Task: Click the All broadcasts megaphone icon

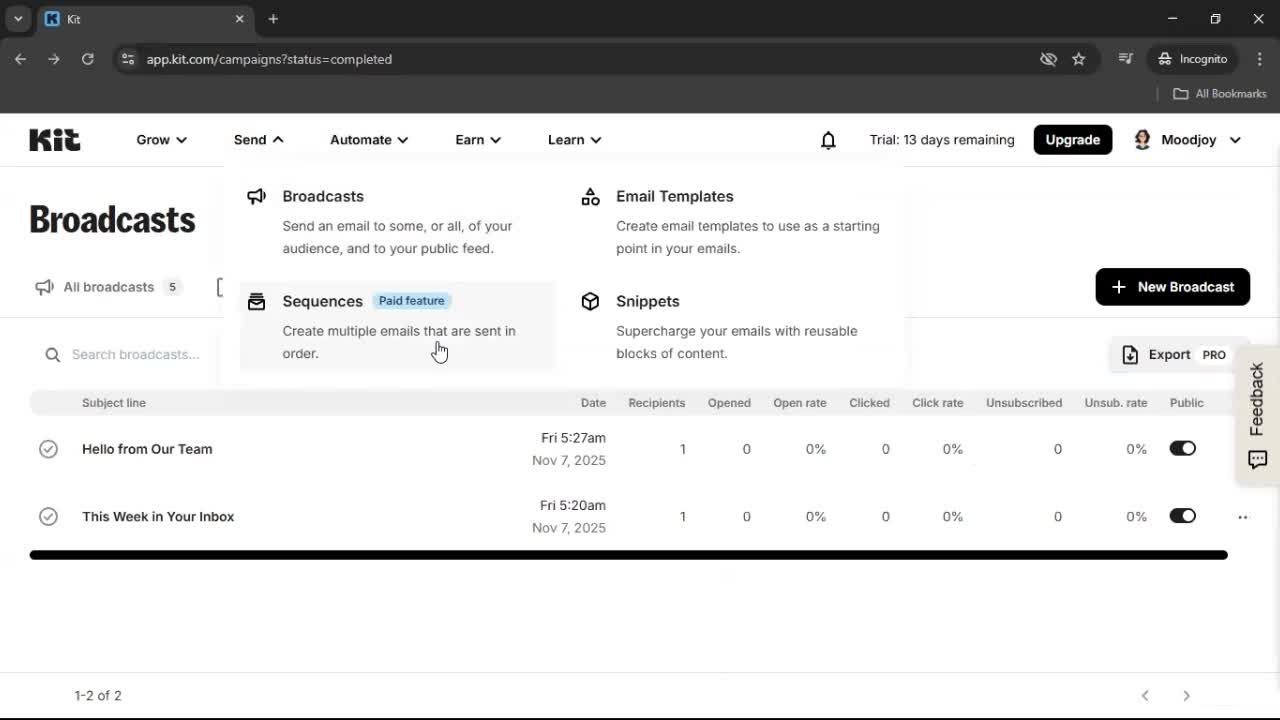Action: click(43, 287)
